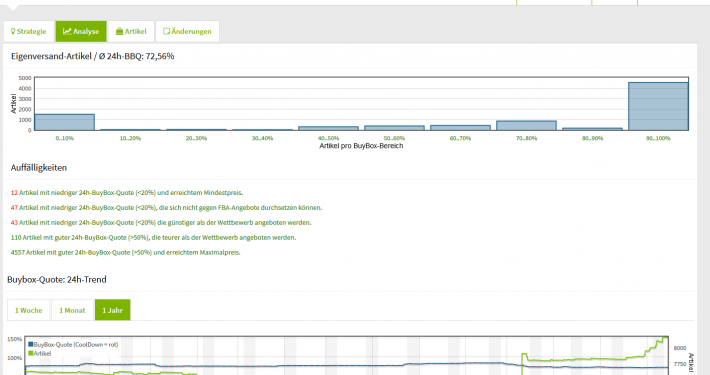This screenshot has width=710, height=375.
Task: Click the Buybox-Quote: 24h-Trend heading
Action: (57, 279)
